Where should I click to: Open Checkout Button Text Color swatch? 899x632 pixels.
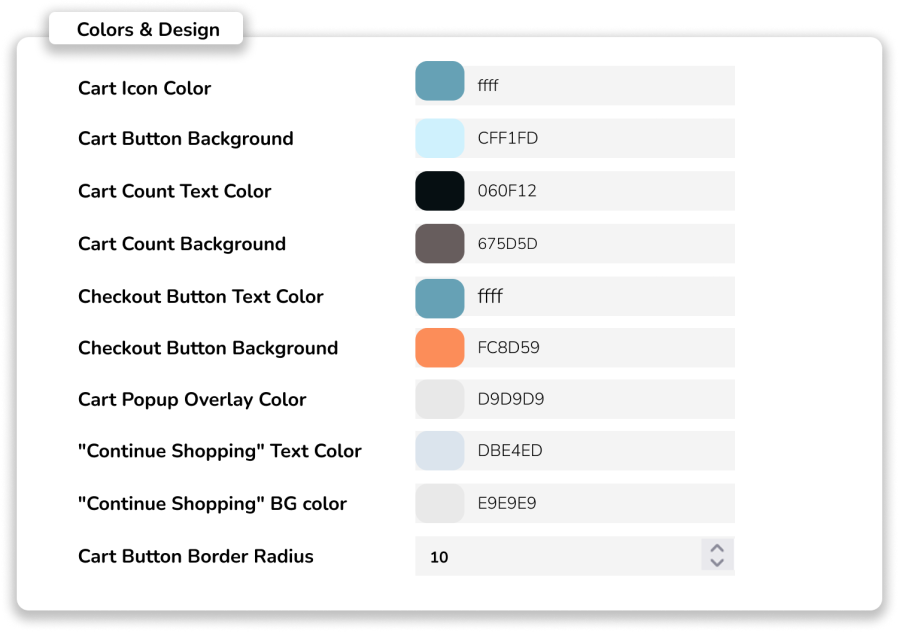[440, 297]
